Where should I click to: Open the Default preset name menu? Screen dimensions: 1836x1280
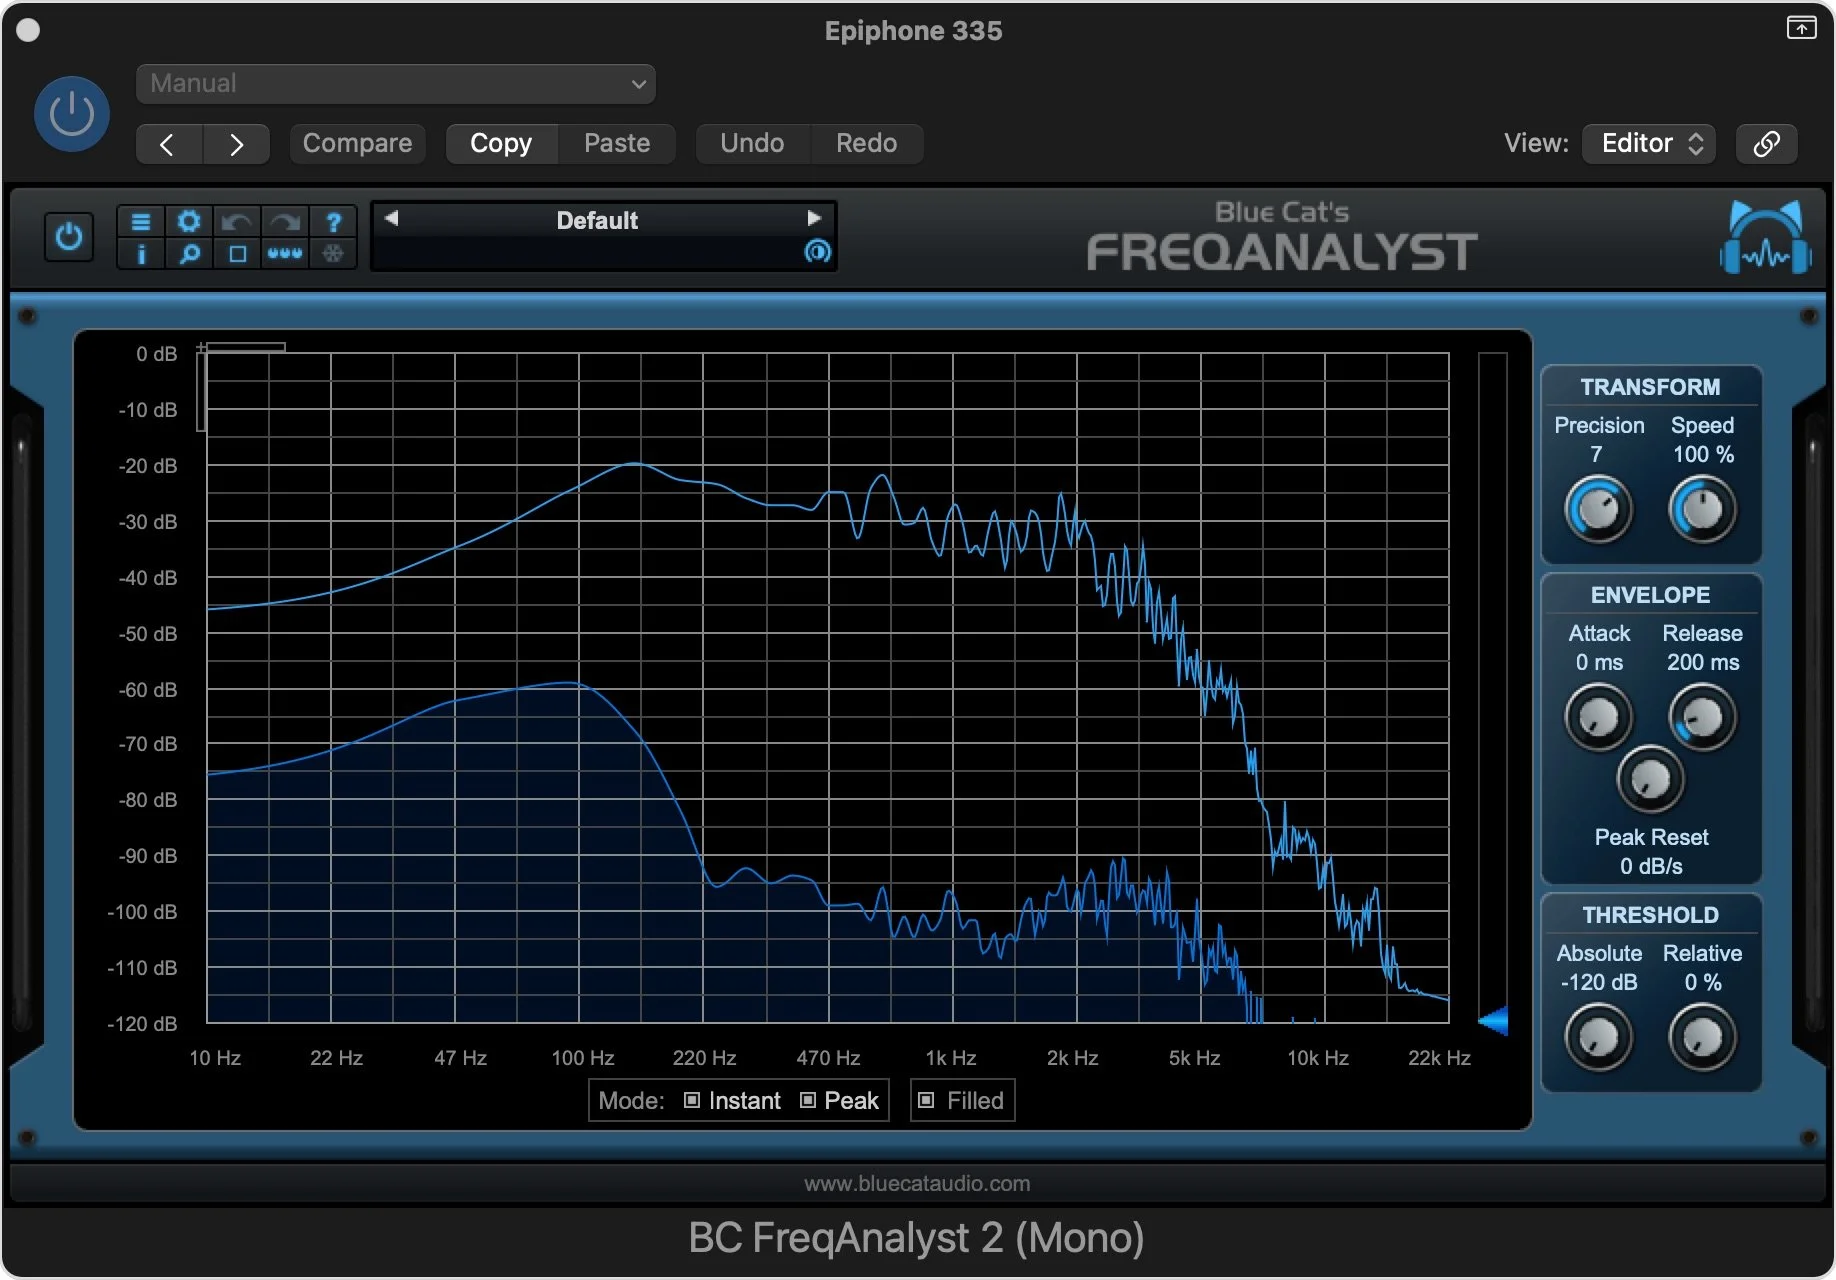click(597, 220)
